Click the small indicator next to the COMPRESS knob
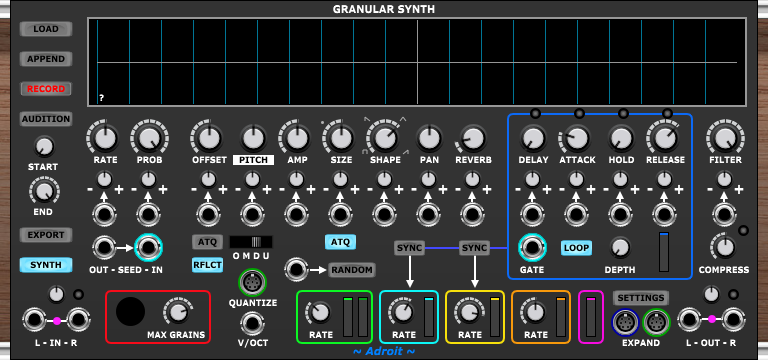768x360 pixels. pos(744,230)
